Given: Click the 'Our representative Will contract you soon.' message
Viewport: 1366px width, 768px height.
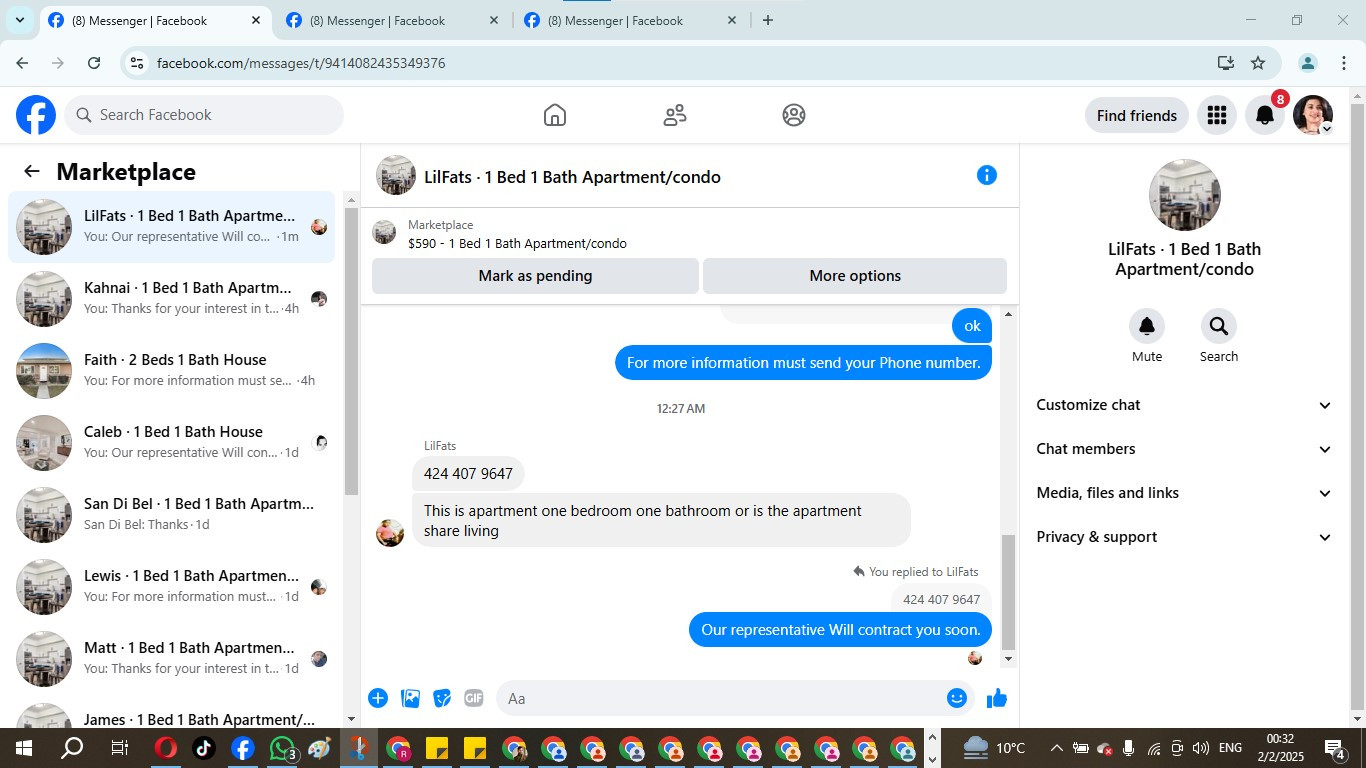Looking at the screenshot, I should tap(840, 630).
